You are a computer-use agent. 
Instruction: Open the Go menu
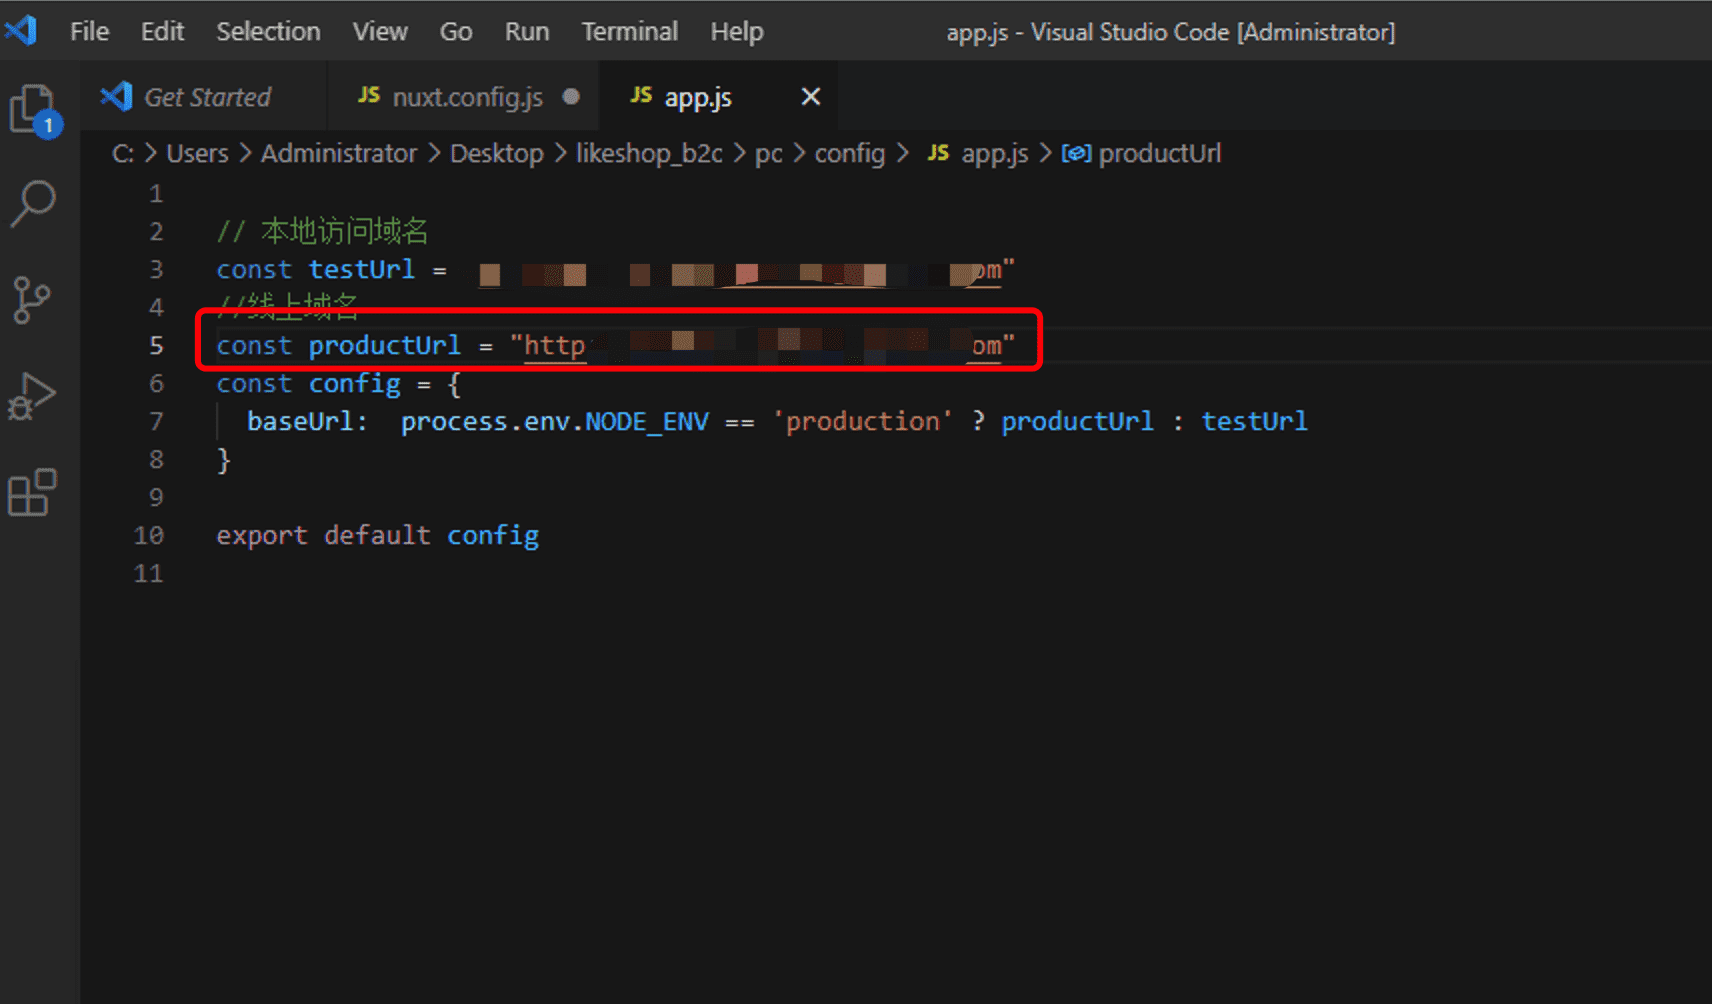[x=456, y=32]
